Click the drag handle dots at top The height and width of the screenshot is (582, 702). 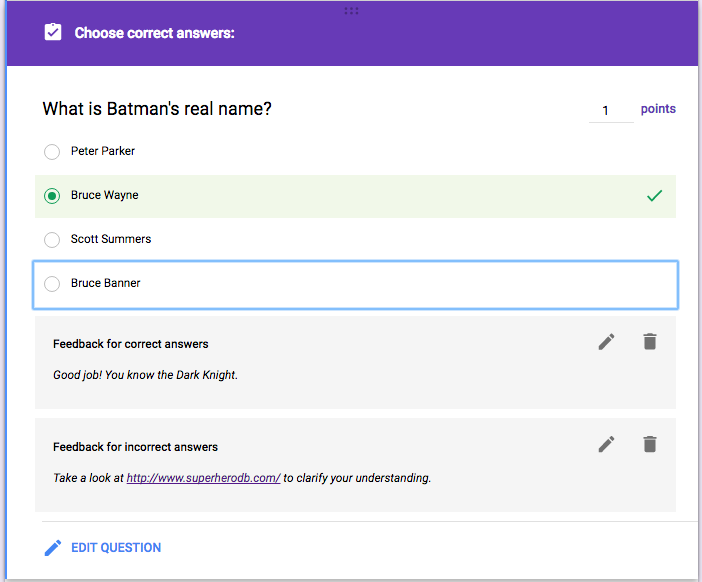pos(351,10)
